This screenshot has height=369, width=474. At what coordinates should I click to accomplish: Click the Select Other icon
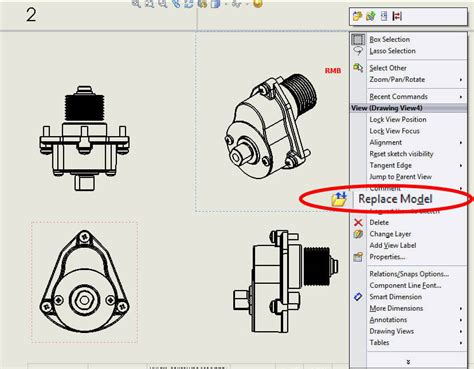coord(358,68)
